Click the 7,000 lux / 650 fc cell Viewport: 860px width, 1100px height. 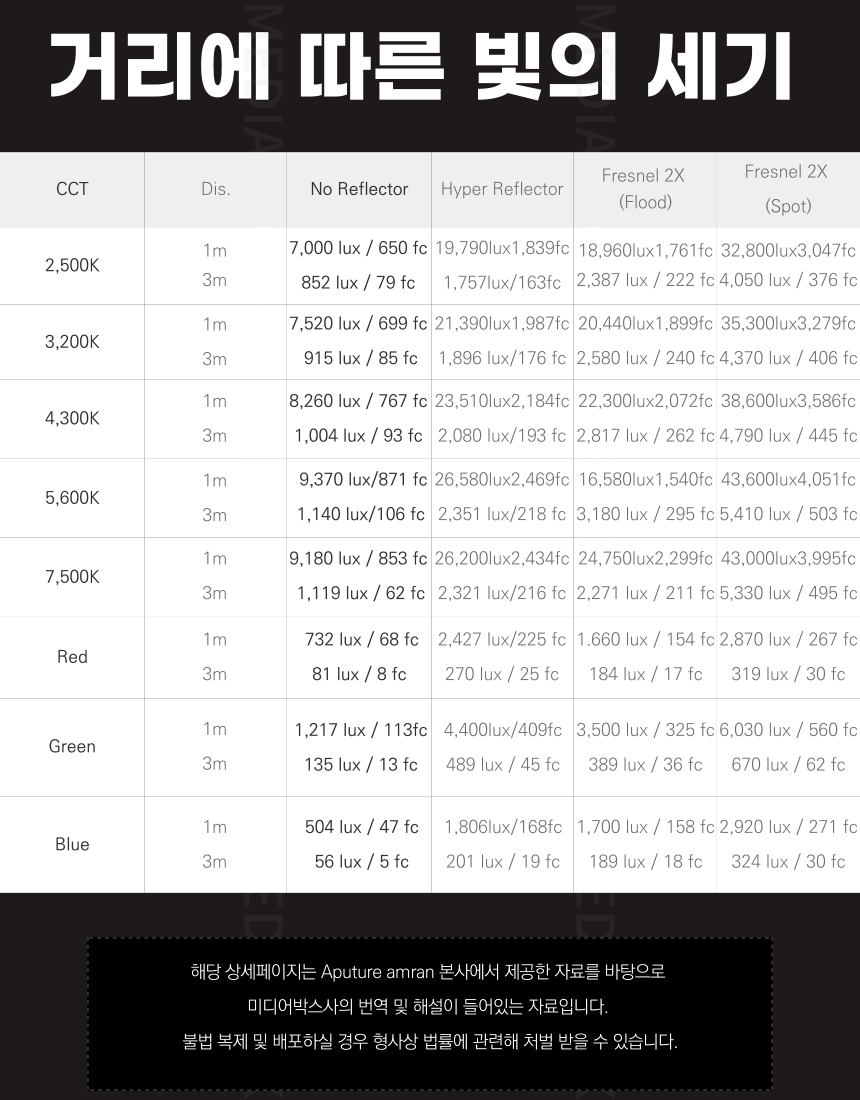tap(358, 248)
